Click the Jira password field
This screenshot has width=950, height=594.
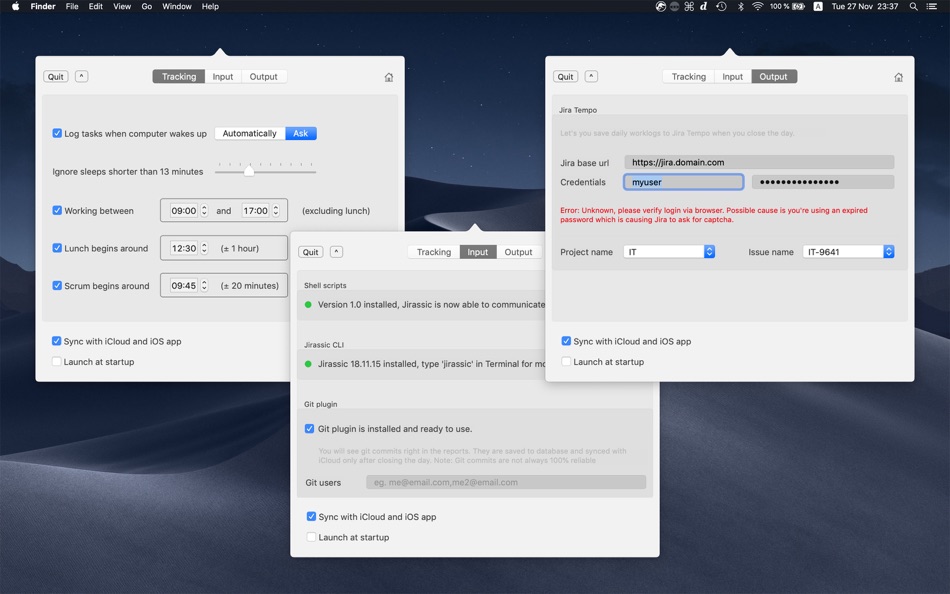823,182
